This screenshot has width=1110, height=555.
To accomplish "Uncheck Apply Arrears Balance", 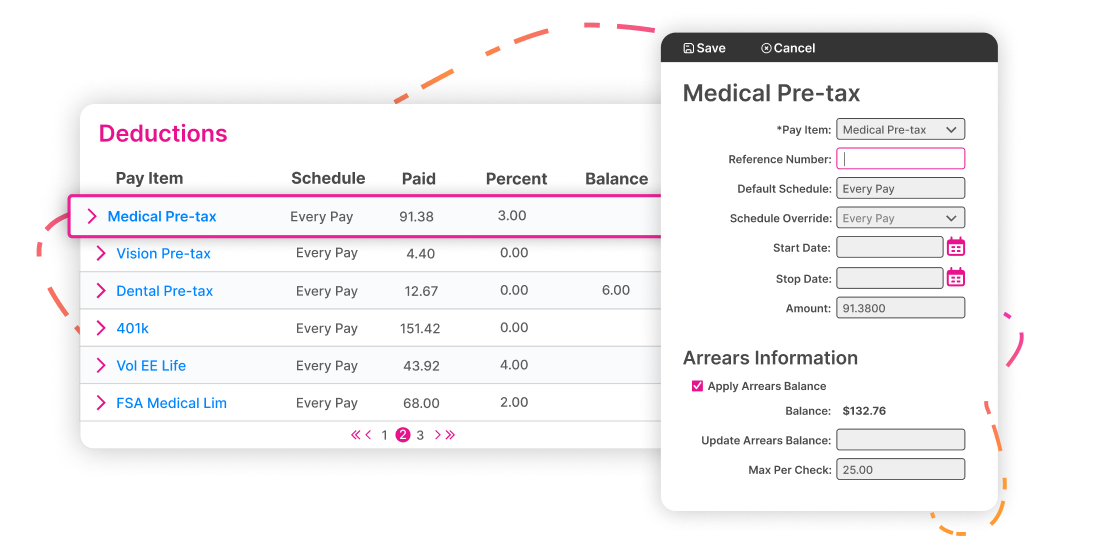I will pos(697,386).
